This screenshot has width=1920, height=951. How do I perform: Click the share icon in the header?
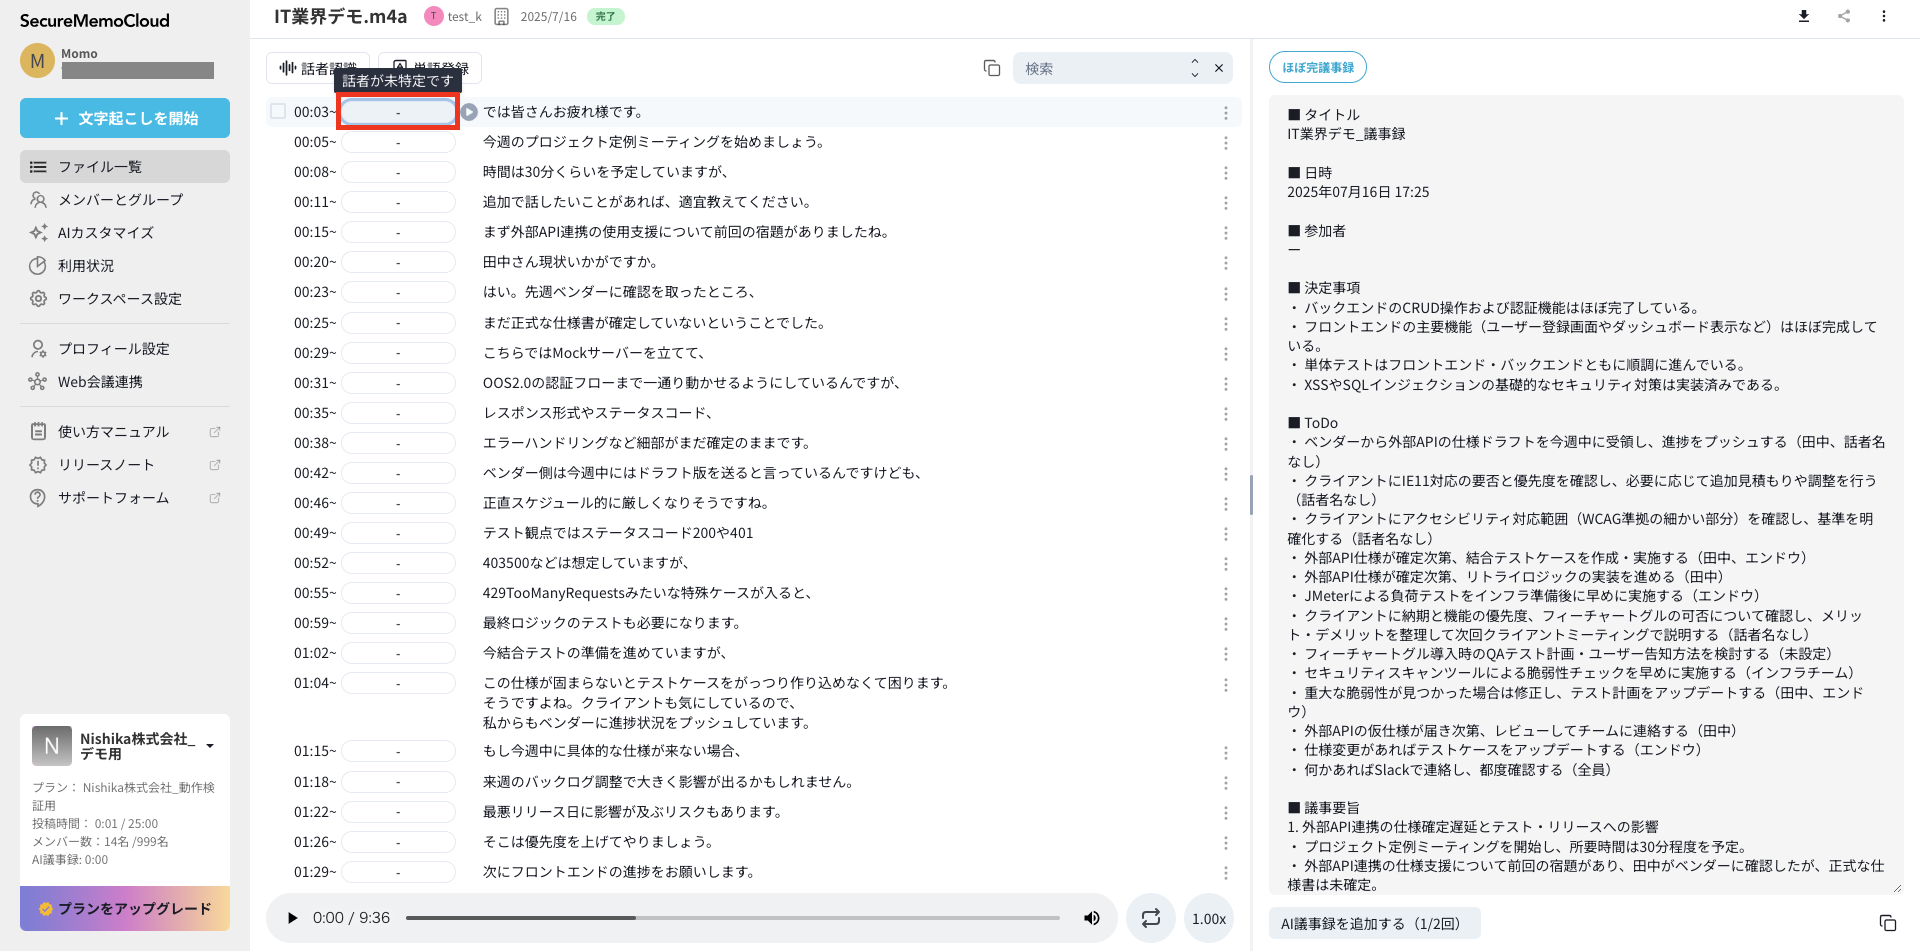pos(1844,16)
